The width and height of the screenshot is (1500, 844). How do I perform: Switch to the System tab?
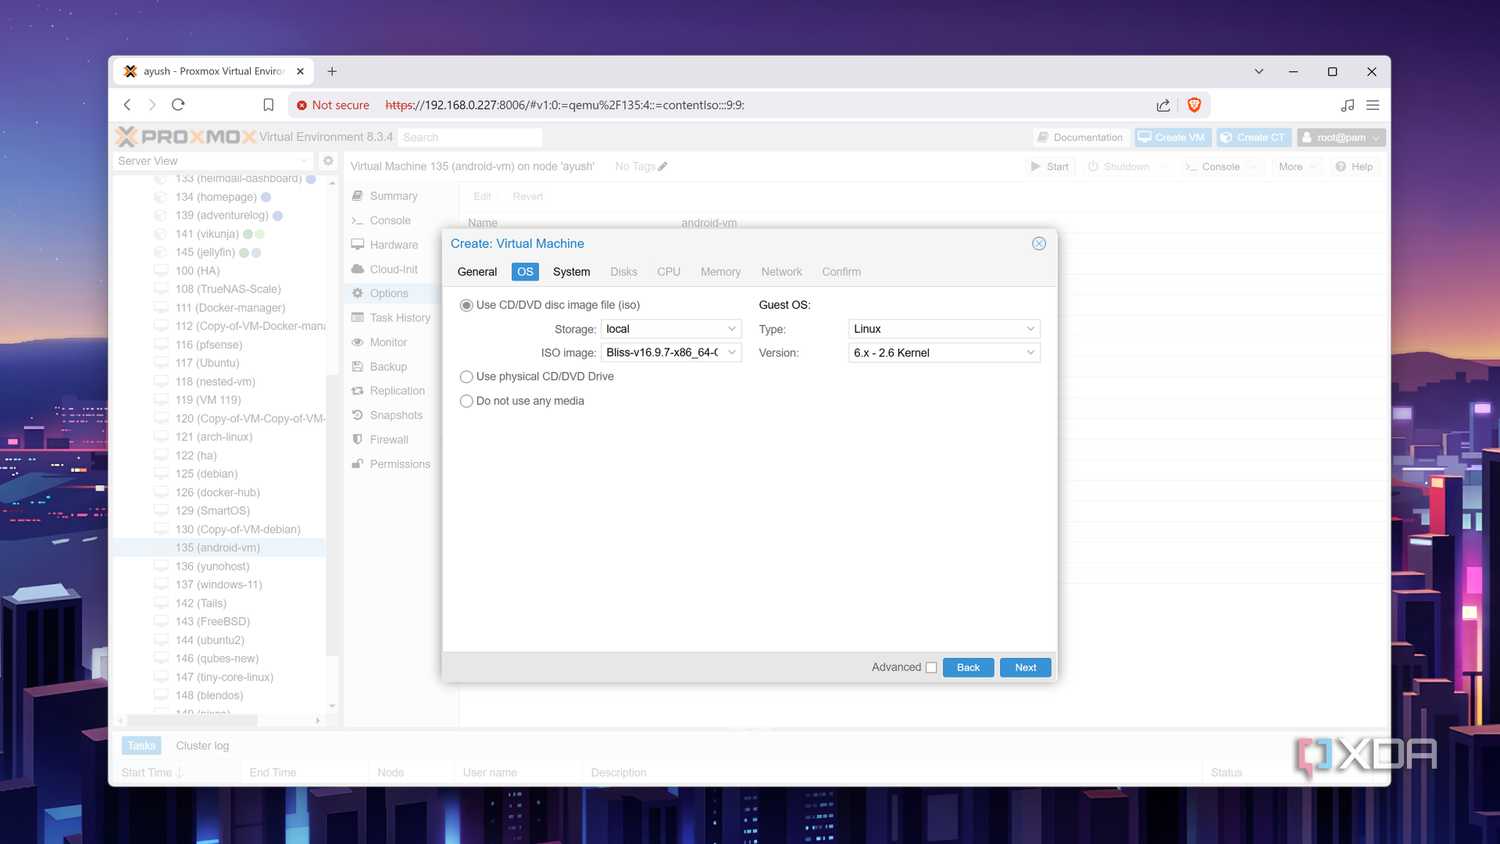pos(571,272)
